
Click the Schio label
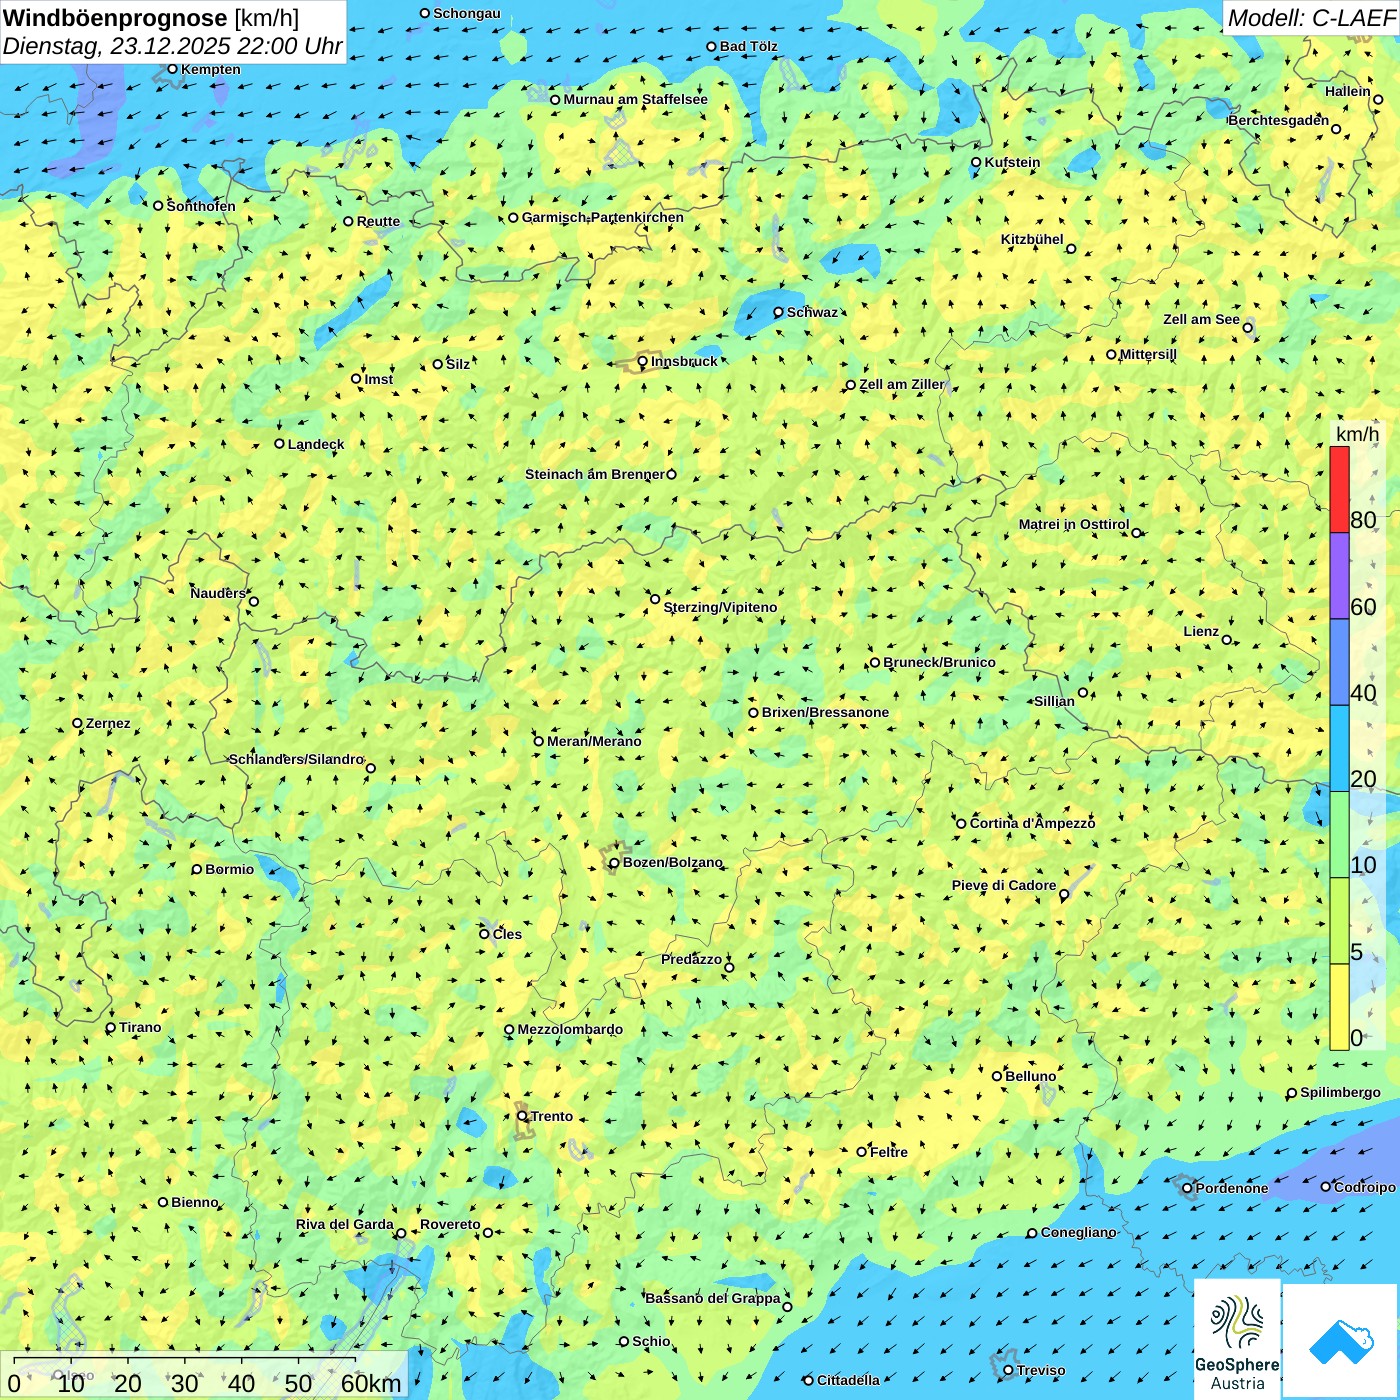651,1341
